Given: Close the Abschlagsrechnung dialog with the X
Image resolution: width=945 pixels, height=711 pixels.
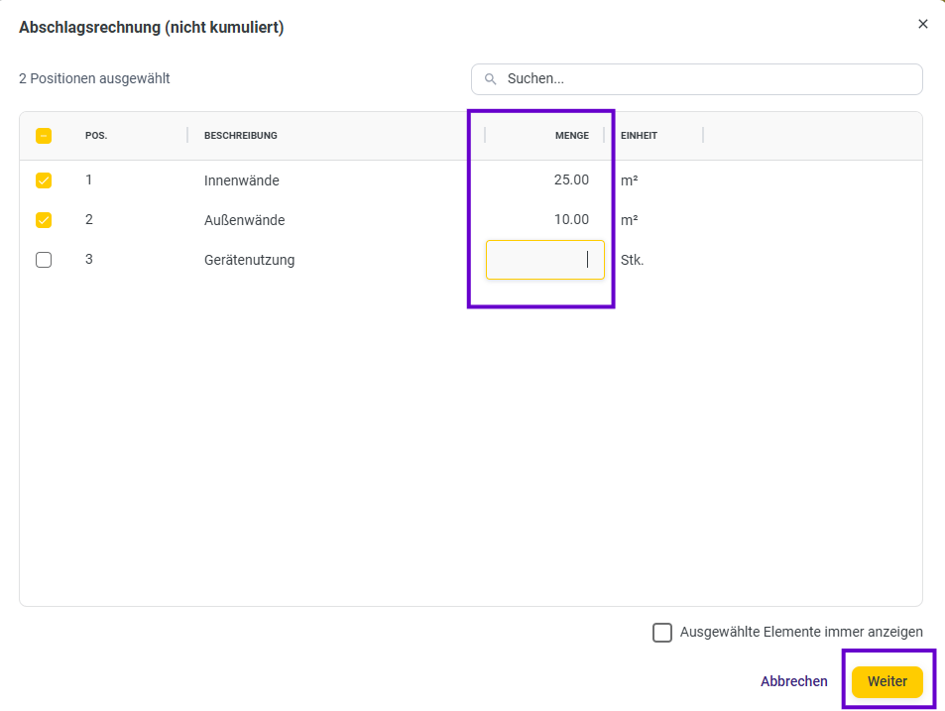Looking at the screenshot, I should coord(923,24).
